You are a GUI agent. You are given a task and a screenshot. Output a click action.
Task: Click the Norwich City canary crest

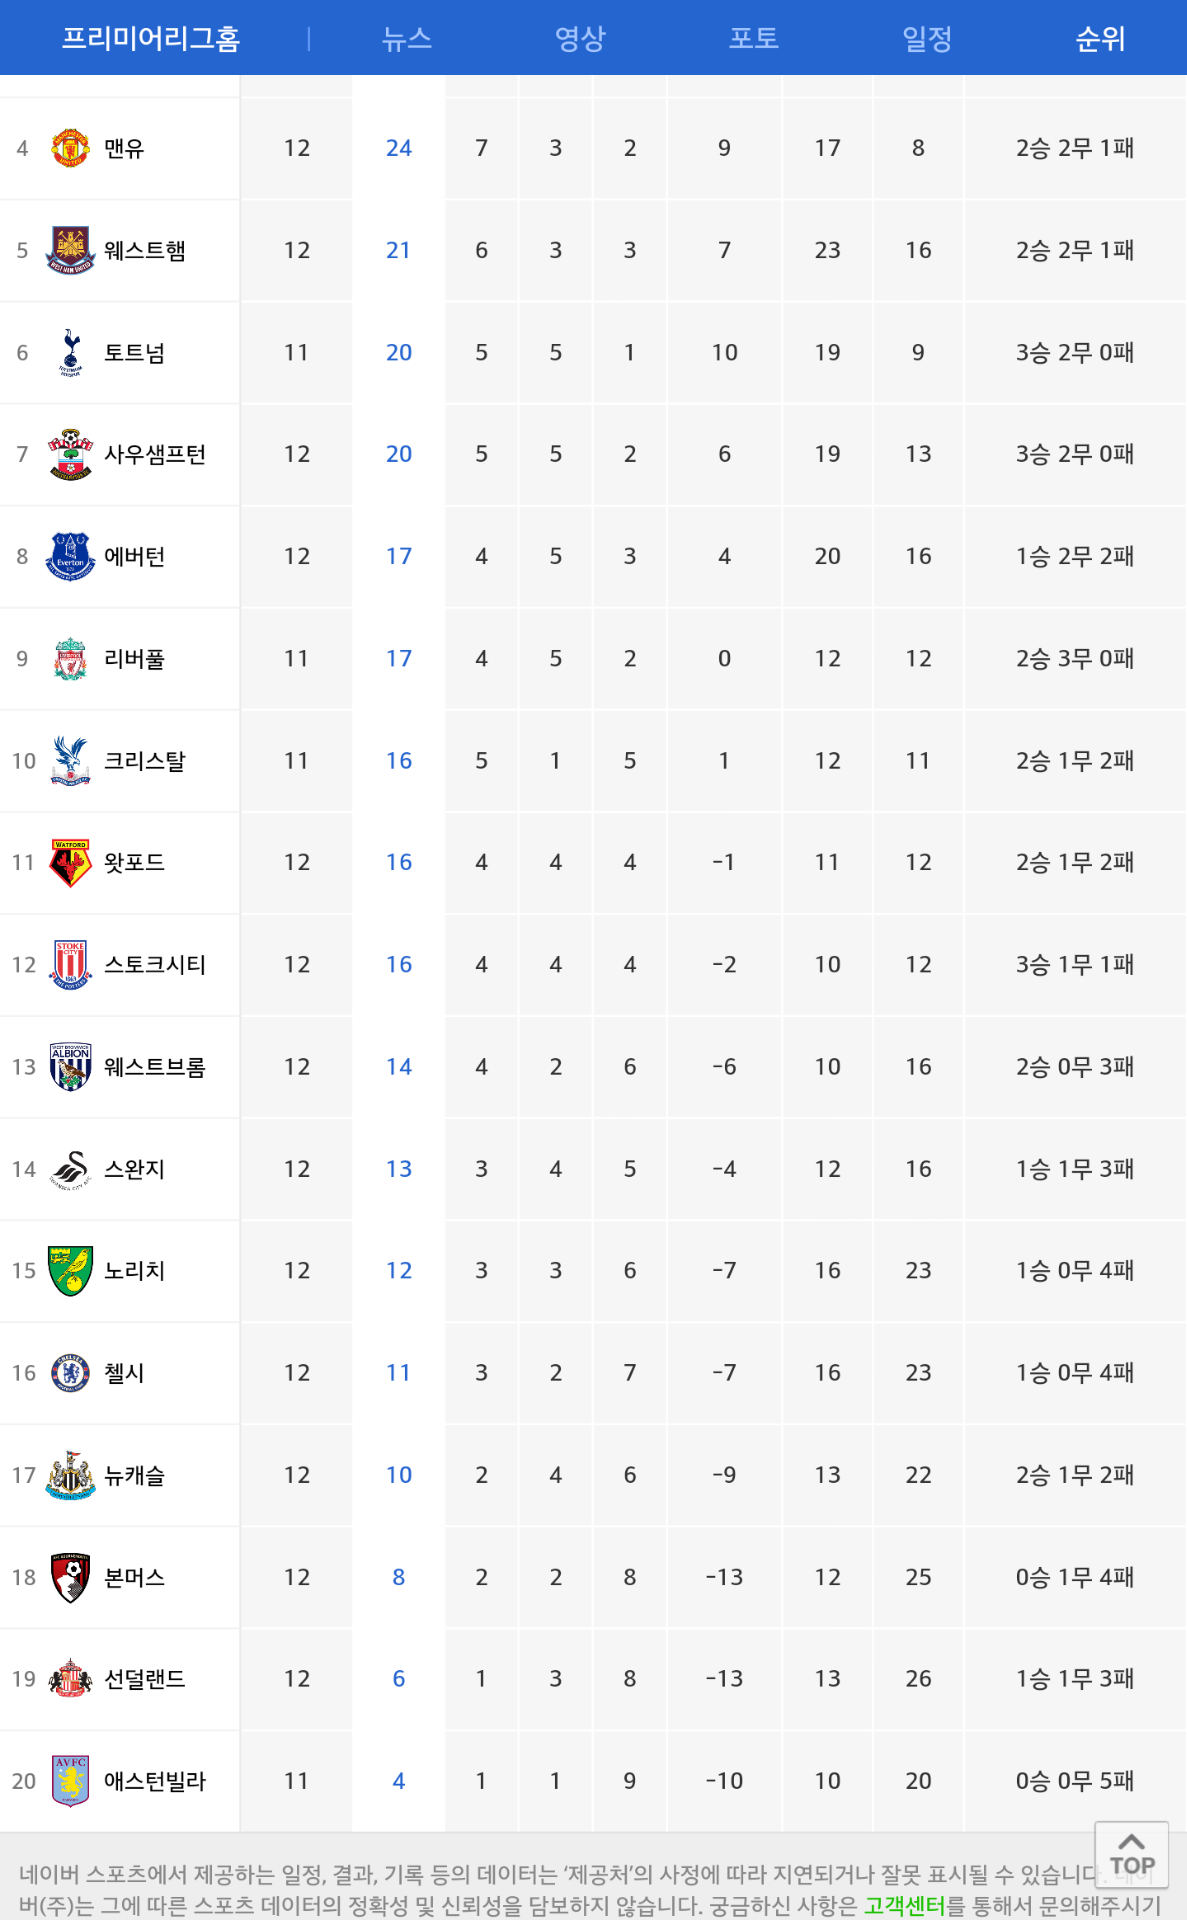click(x=70, y=1270)
